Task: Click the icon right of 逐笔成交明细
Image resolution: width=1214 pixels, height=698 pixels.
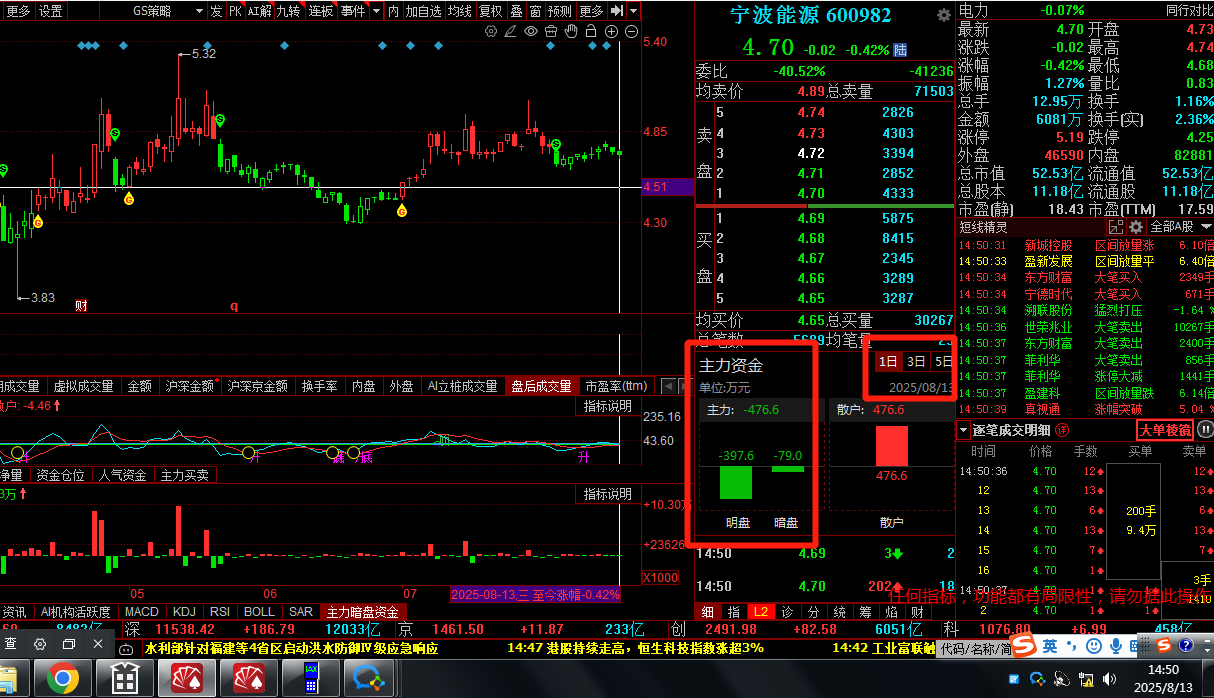Action: pyautogui.click(x=1064, y=430)
